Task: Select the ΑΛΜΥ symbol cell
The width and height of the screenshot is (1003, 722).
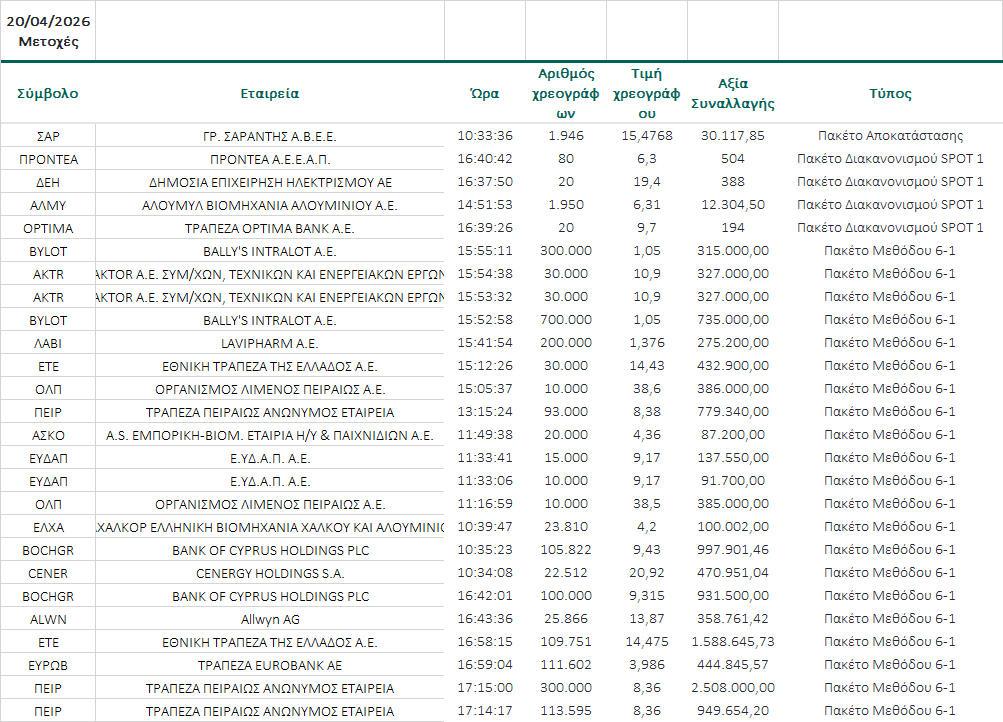Action: 48,204
